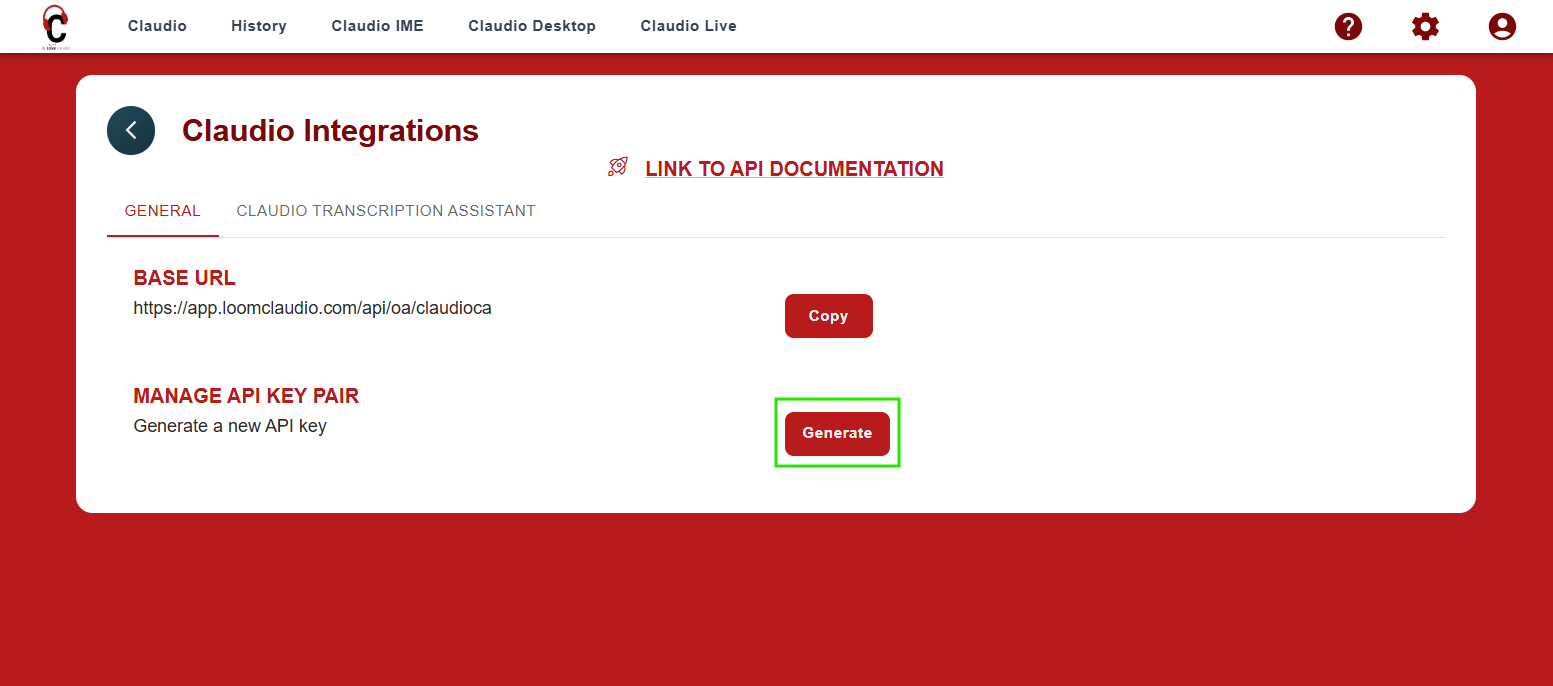Screen dimensions: 1553x686
Task: Navigate to the History page
Action: [x=258, y=26]
